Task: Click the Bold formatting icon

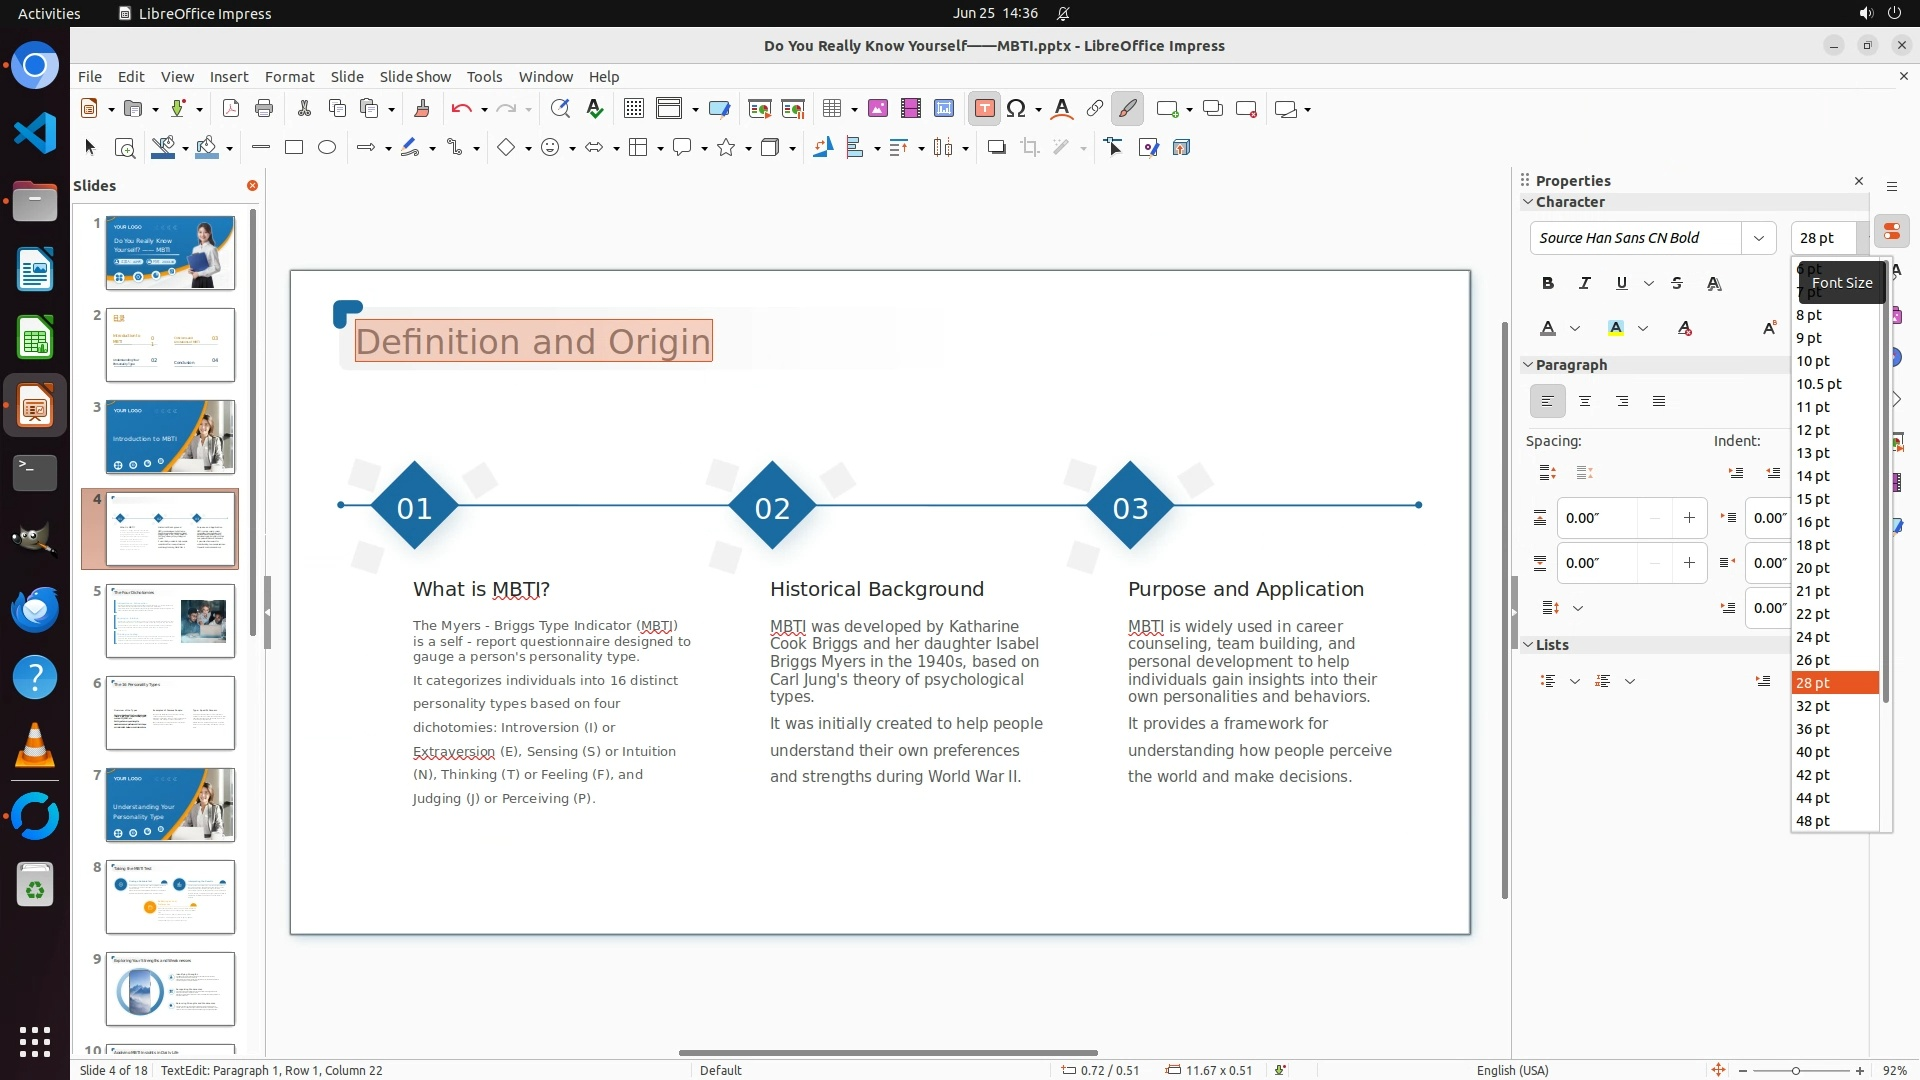Action: click(1548, 284)
